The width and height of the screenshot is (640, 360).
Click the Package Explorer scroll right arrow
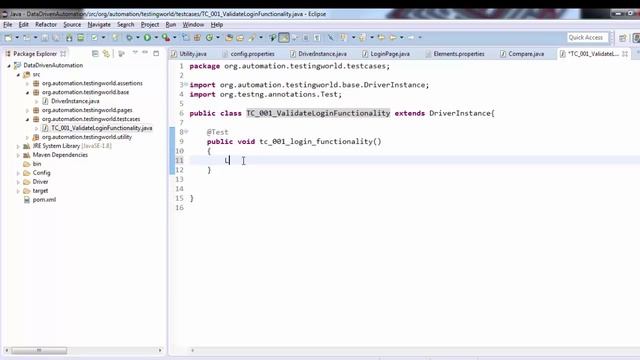click(x=160, y=350)
